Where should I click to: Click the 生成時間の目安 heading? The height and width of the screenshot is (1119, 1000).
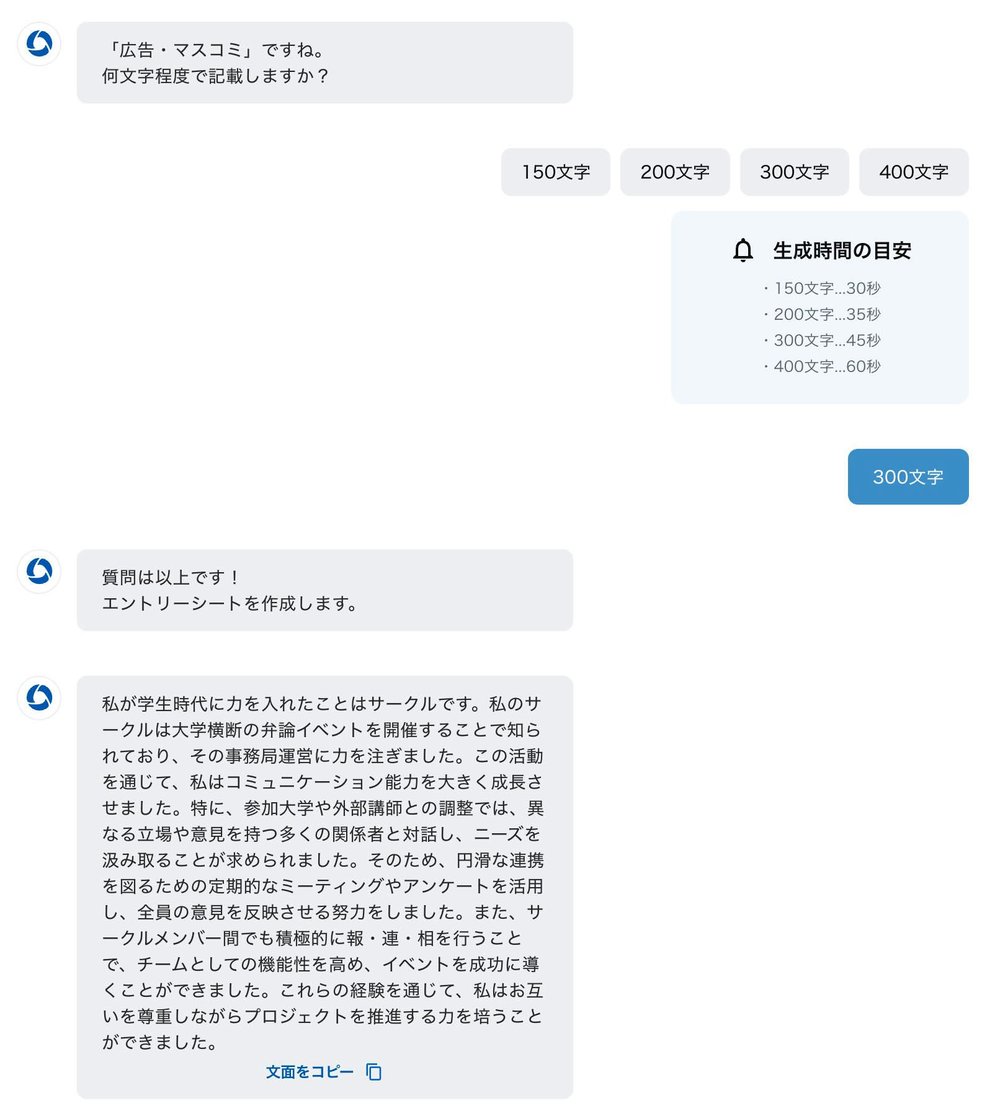coord(842,250)
